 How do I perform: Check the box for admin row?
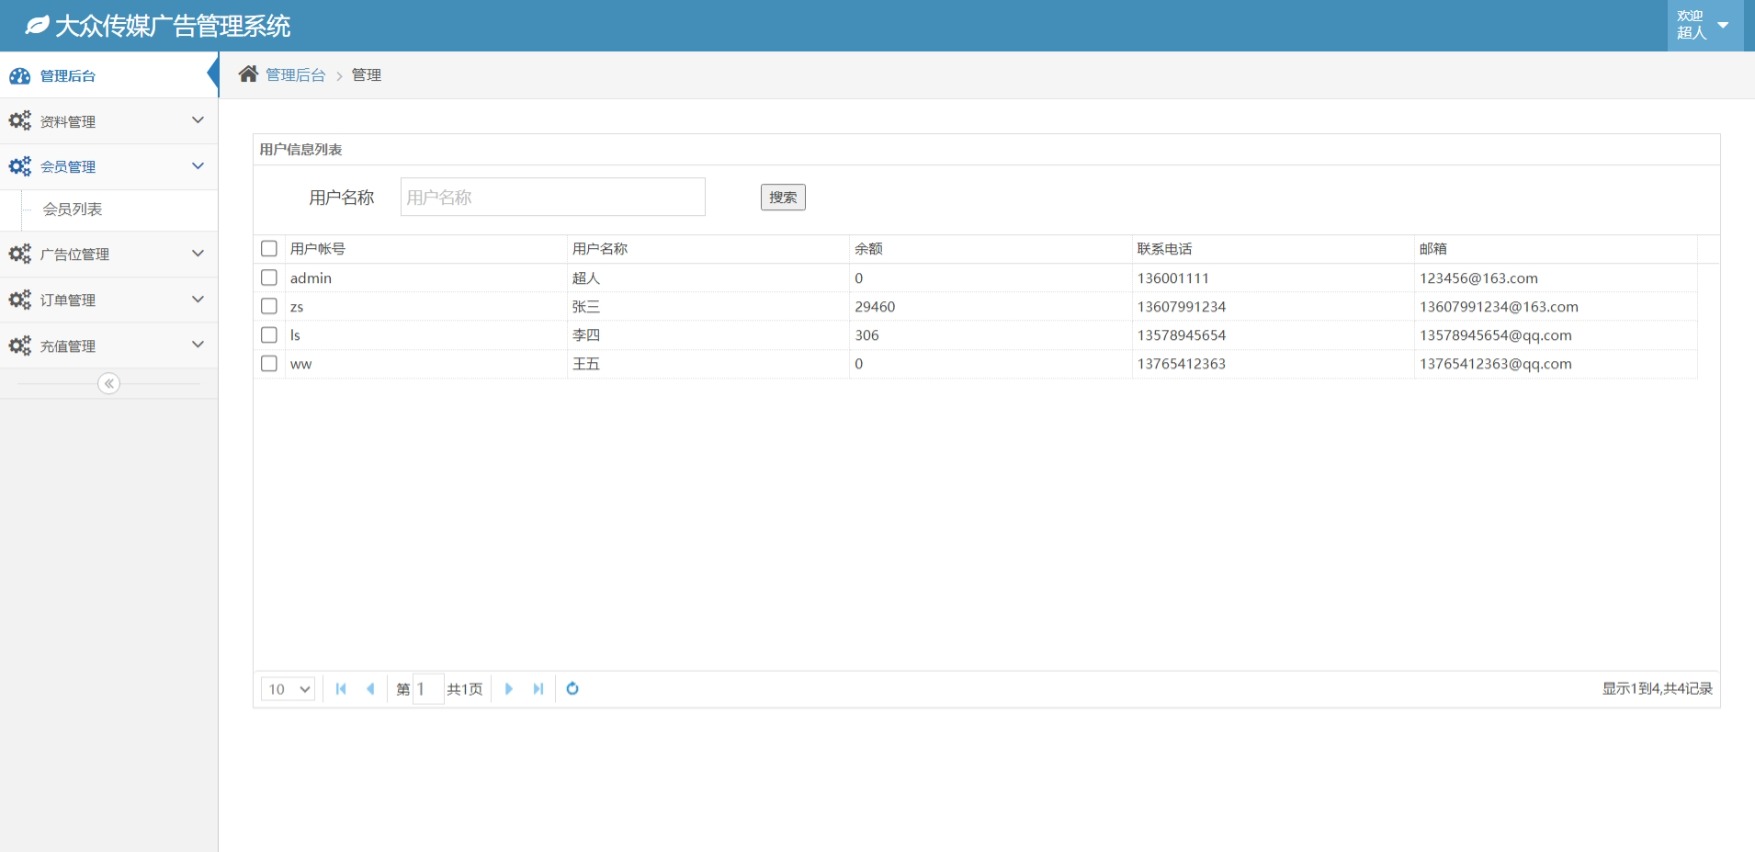(269, 277)
